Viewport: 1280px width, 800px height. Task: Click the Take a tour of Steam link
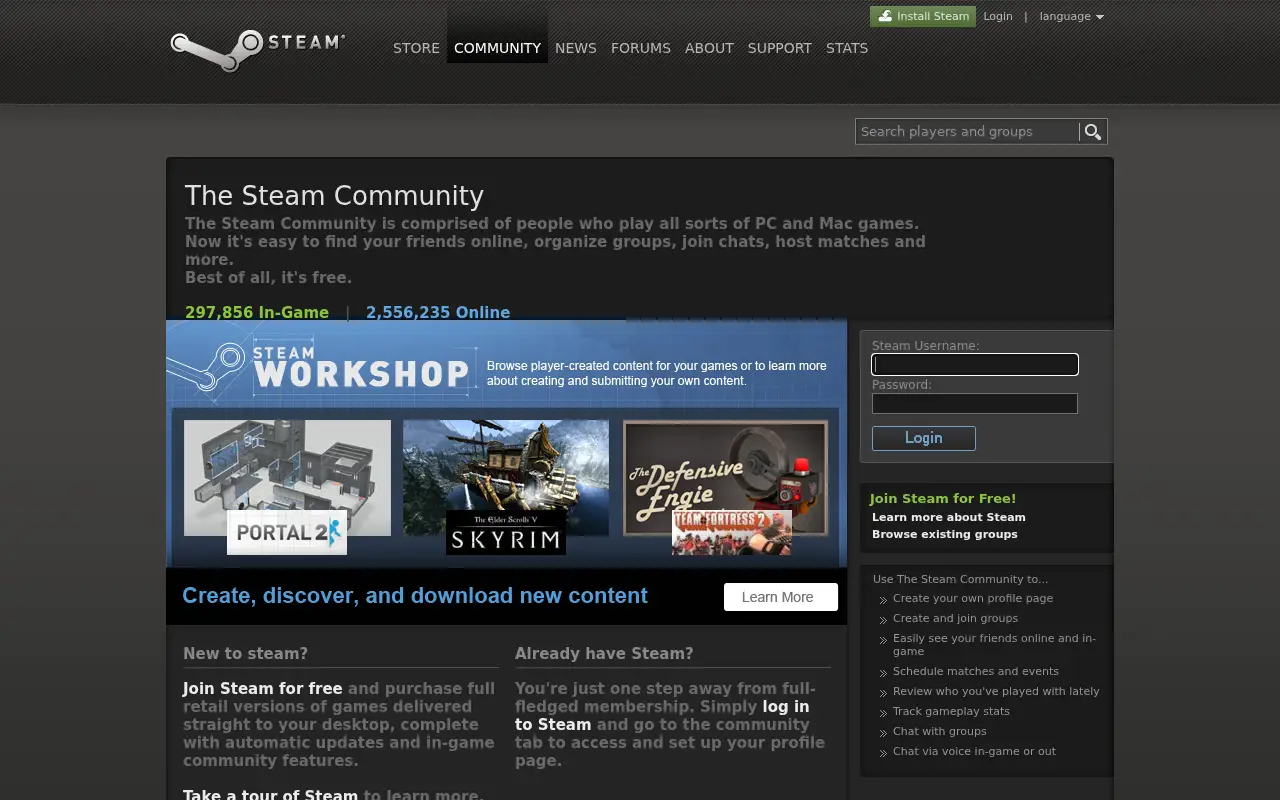[x=270, y=795]
